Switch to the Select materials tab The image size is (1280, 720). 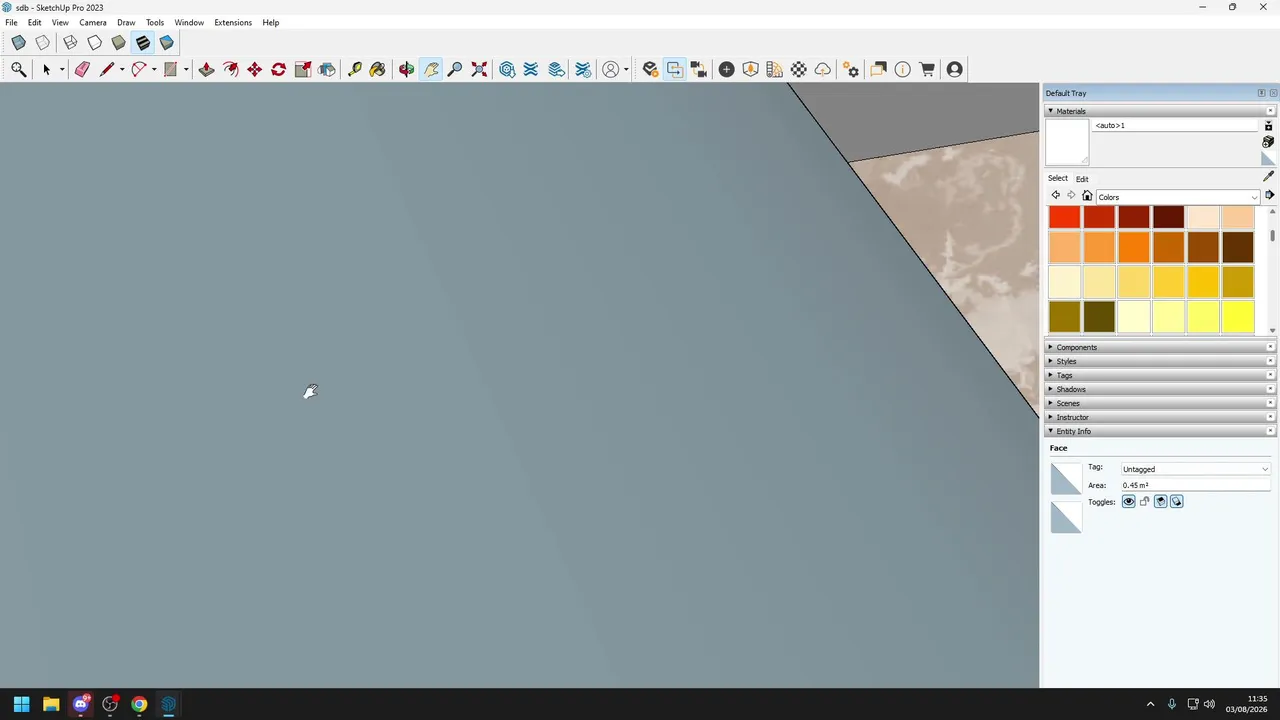1058,178
